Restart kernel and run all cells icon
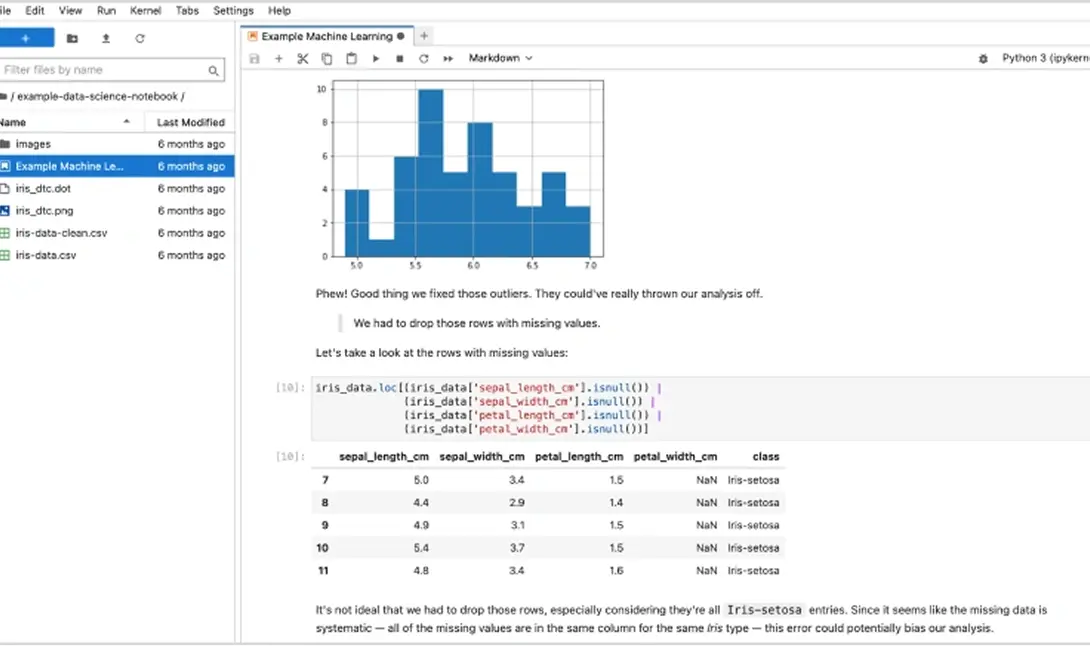1090x646 pixels. pyautogui.click(x=448, y=59)
